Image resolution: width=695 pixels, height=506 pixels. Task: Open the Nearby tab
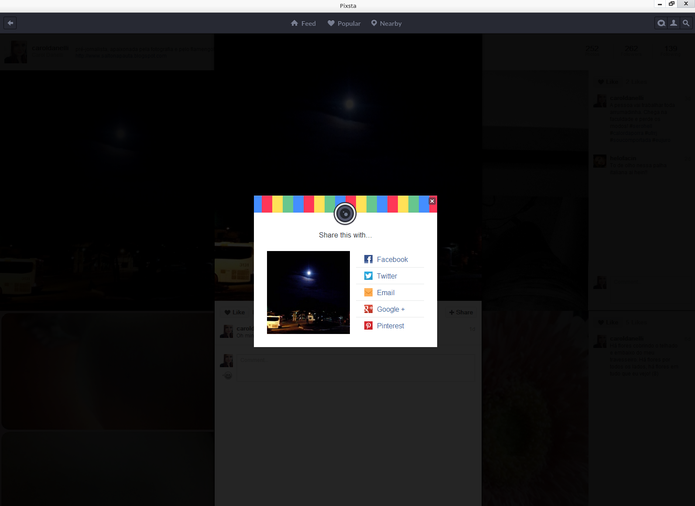point(387,23)
